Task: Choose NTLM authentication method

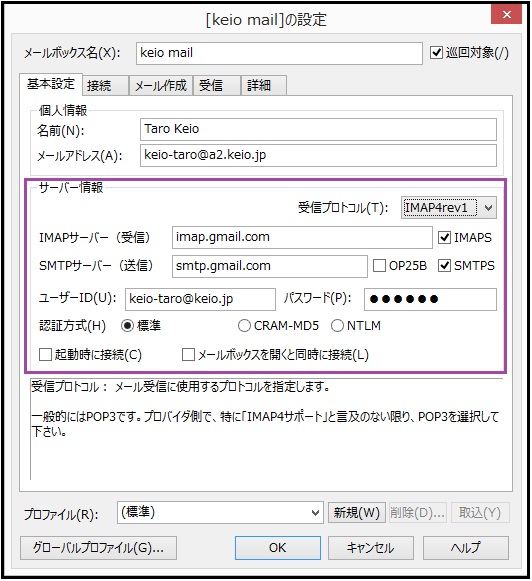Action: [337, 326]
